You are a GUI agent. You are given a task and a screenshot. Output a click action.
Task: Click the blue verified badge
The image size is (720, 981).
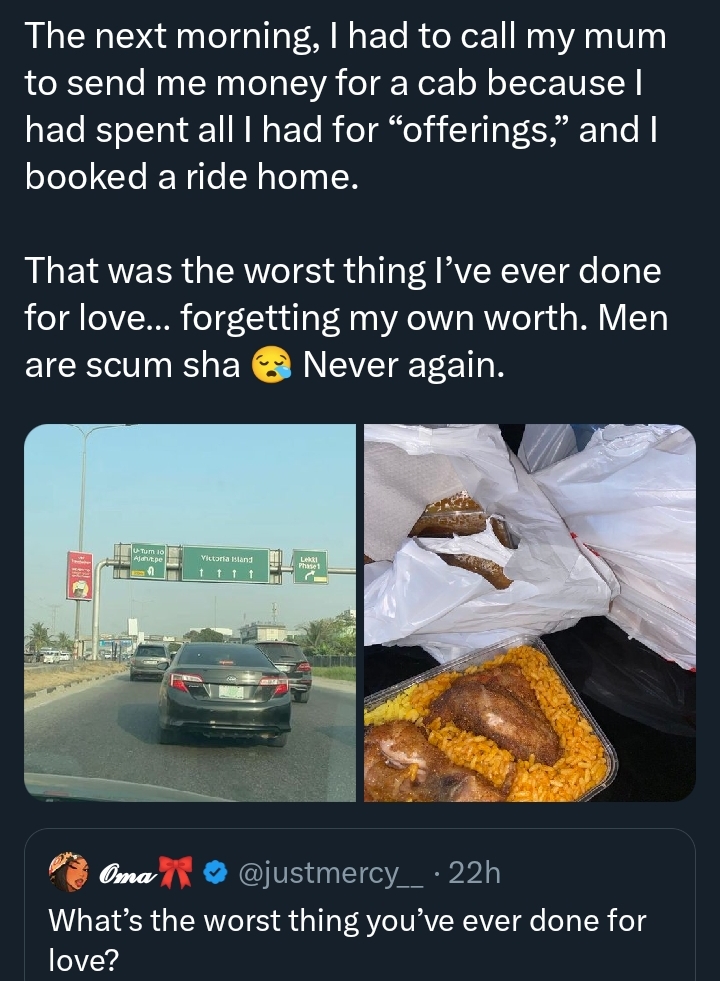[x=214, y=874]
